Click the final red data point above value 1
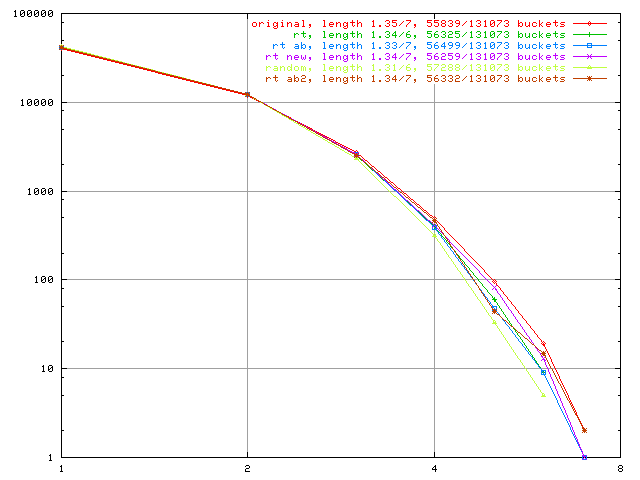The image size is (640, 480). pyautogui.click(x=584, y=430)
